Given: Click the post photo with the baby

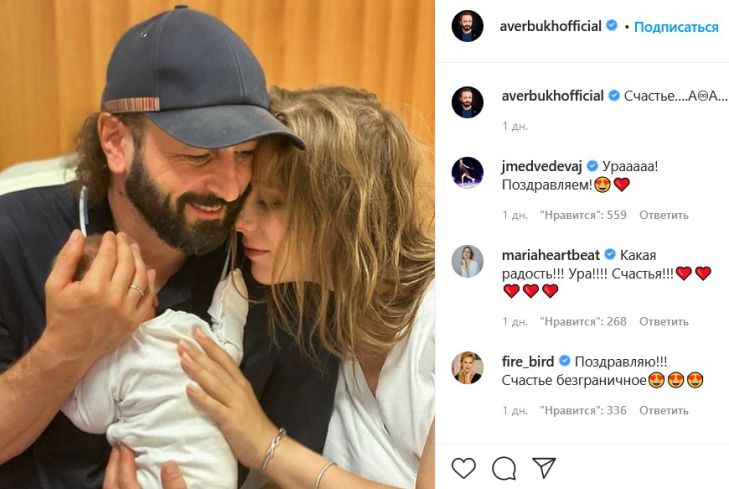Looking at the screenshot, I should click(x=217, y=244).
